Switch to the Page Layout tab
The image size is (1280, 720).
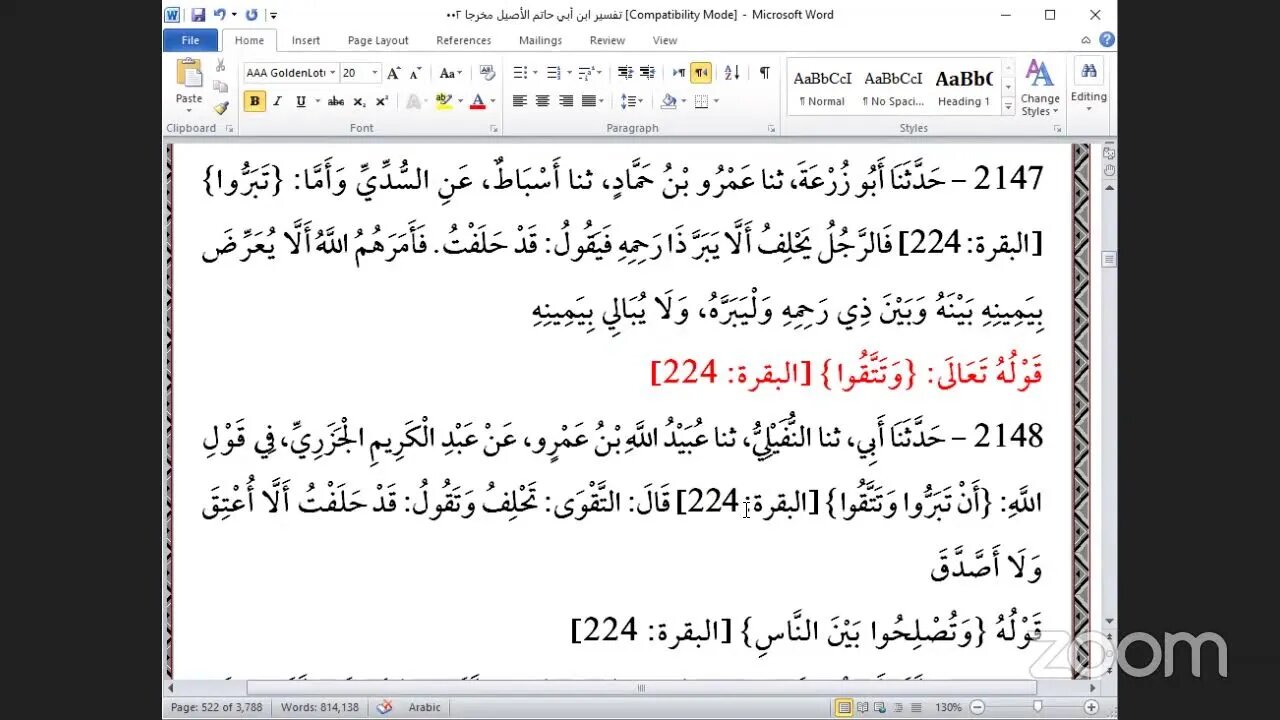click(378, 40)
